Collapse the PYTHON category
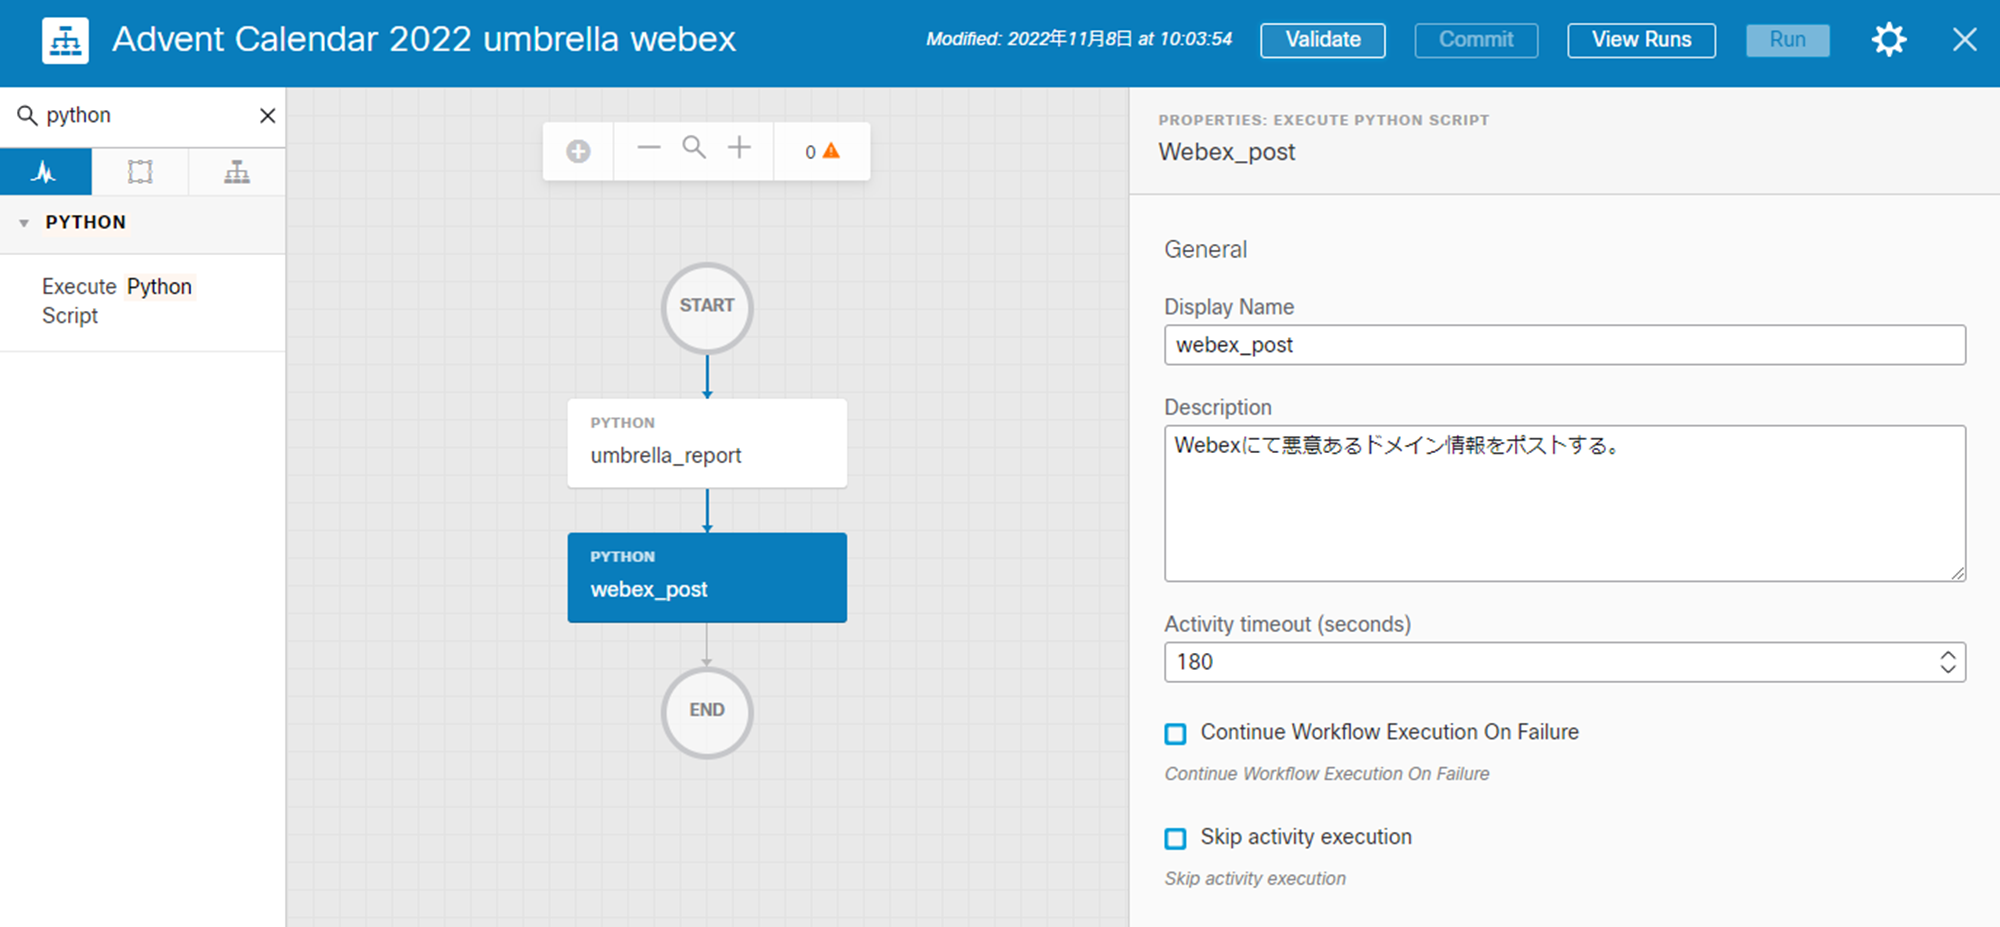Viewport: 2000px width, 927px height. (24, 223)
